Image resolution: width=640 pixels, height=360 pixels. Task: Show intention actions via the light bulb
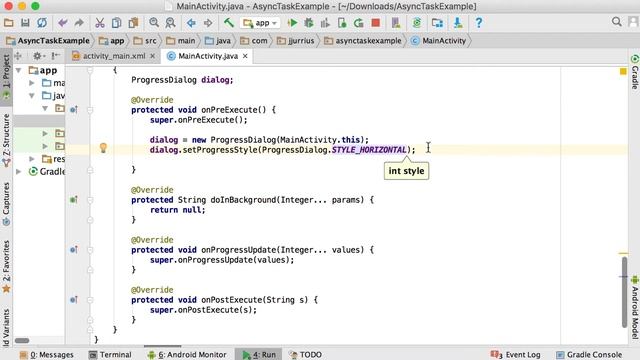[103, 148]
